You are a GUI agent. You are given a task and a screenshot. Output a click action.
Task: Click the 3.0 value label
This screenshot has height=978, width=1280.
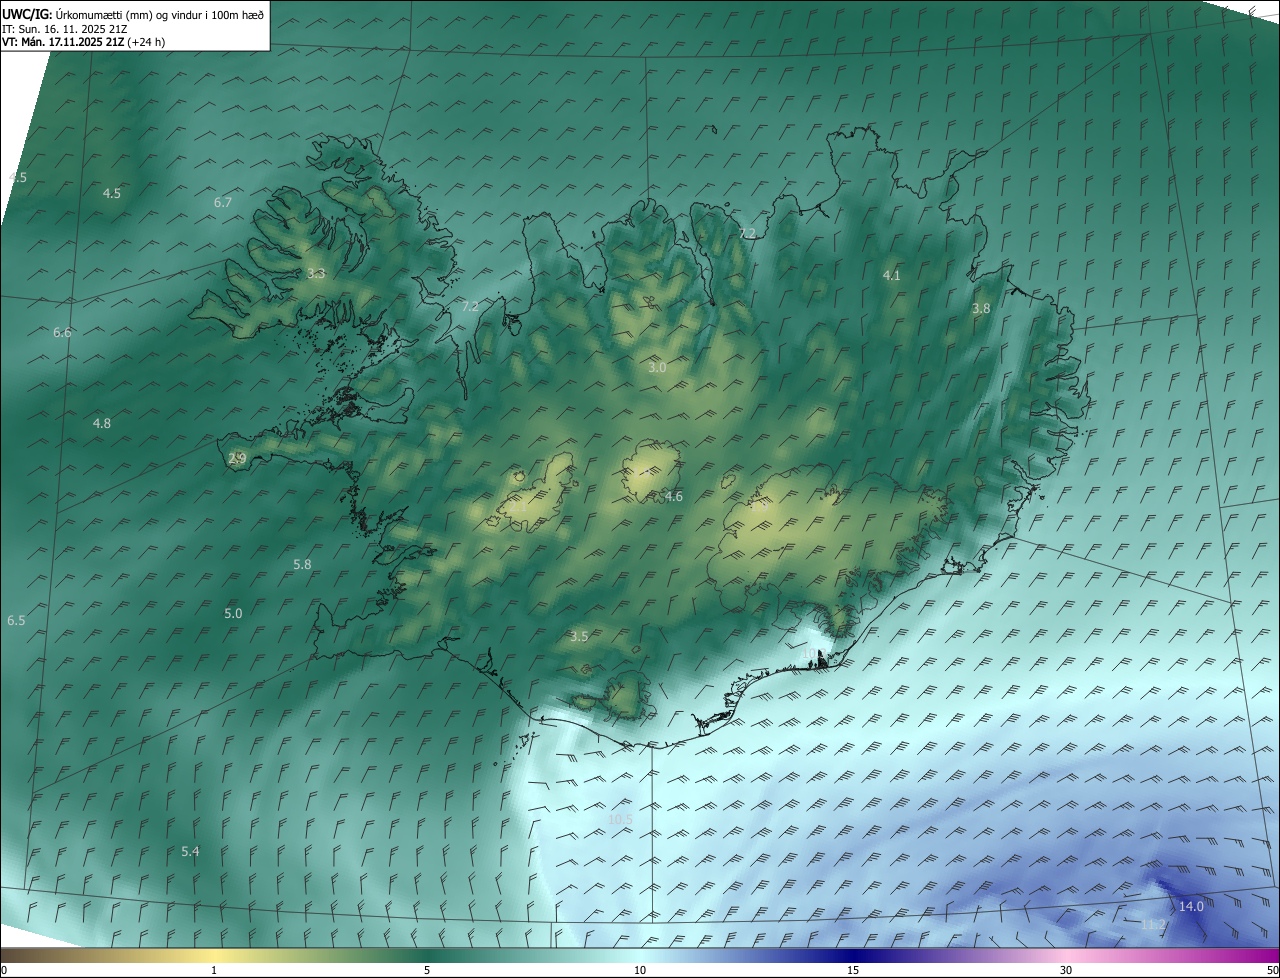(657, 367)
